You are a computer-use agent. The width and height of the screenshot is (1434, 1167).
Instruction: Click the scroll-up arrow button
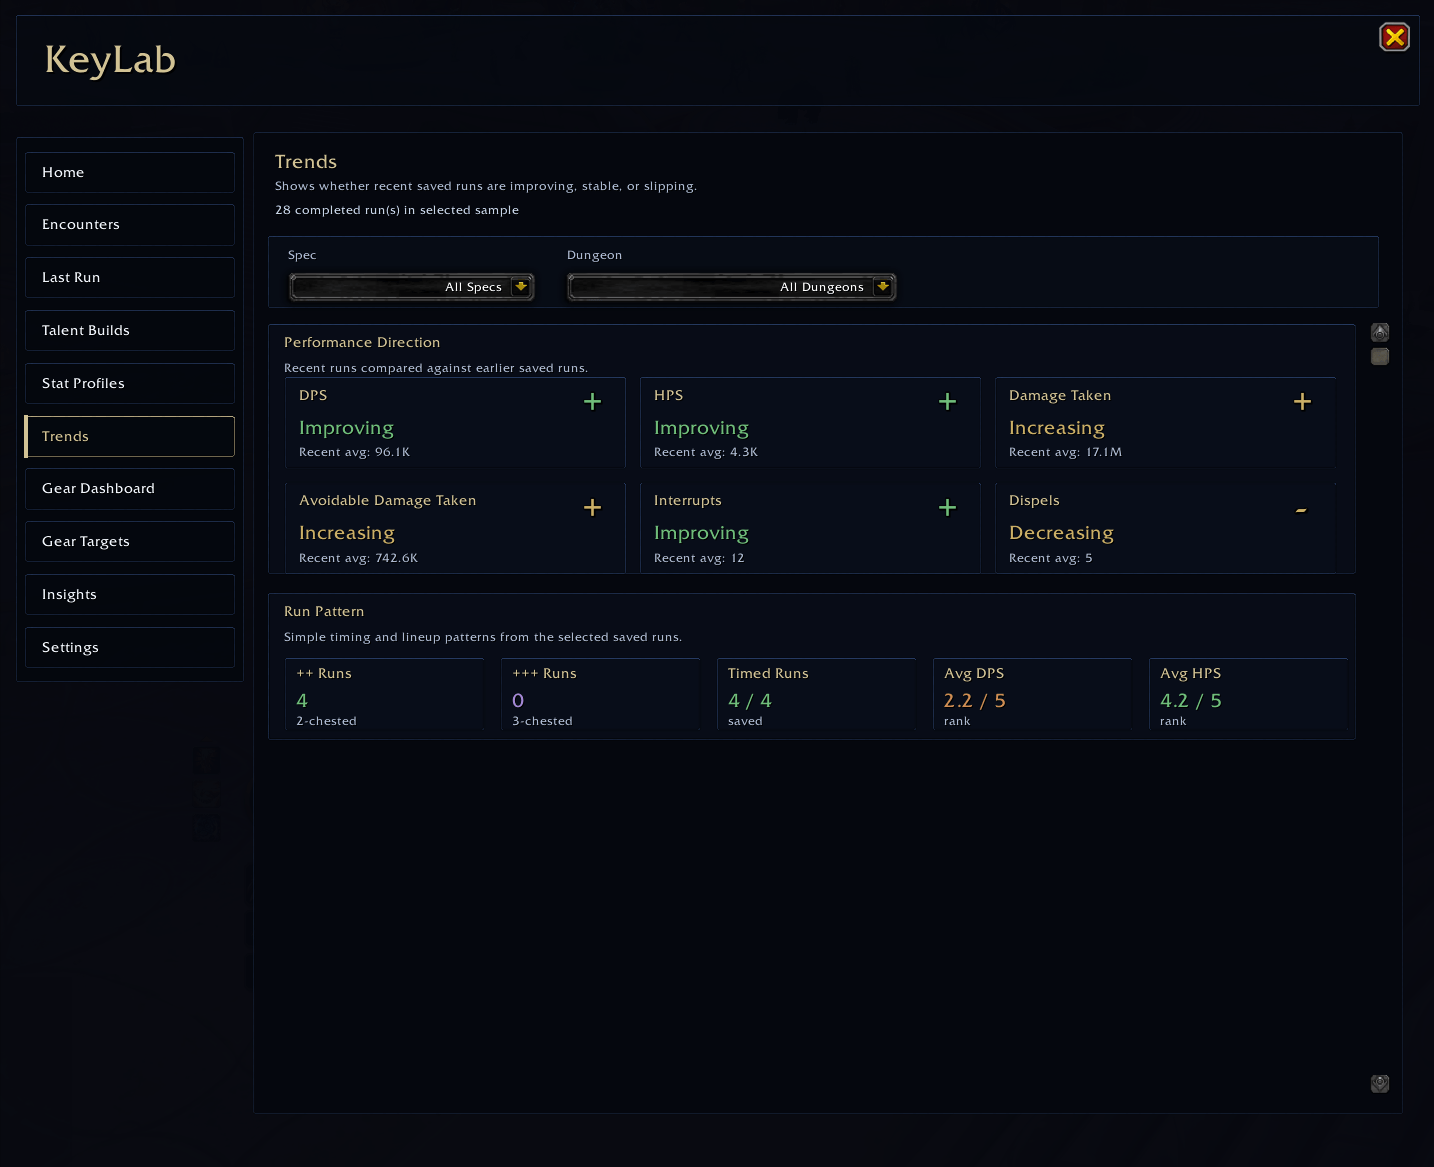pyautogui.click(x=1380, y=332)
